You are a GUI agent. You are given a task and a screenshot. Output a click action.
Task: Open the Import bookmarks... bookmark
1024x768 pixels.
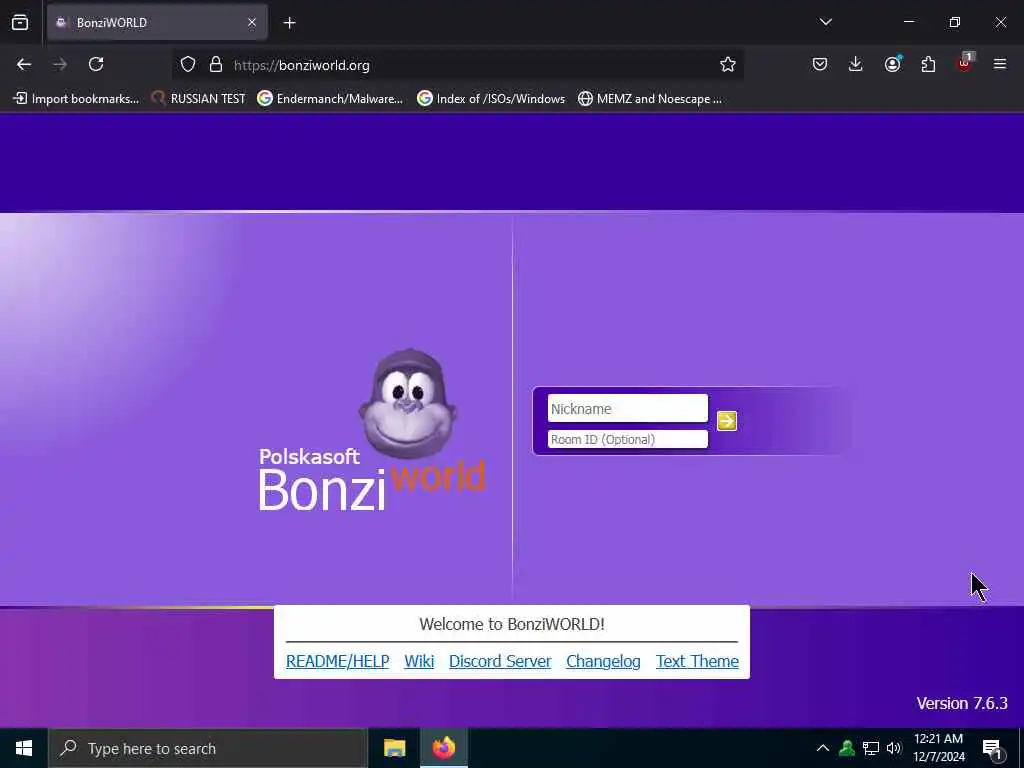pyautogui.click(x=76, y=99)
